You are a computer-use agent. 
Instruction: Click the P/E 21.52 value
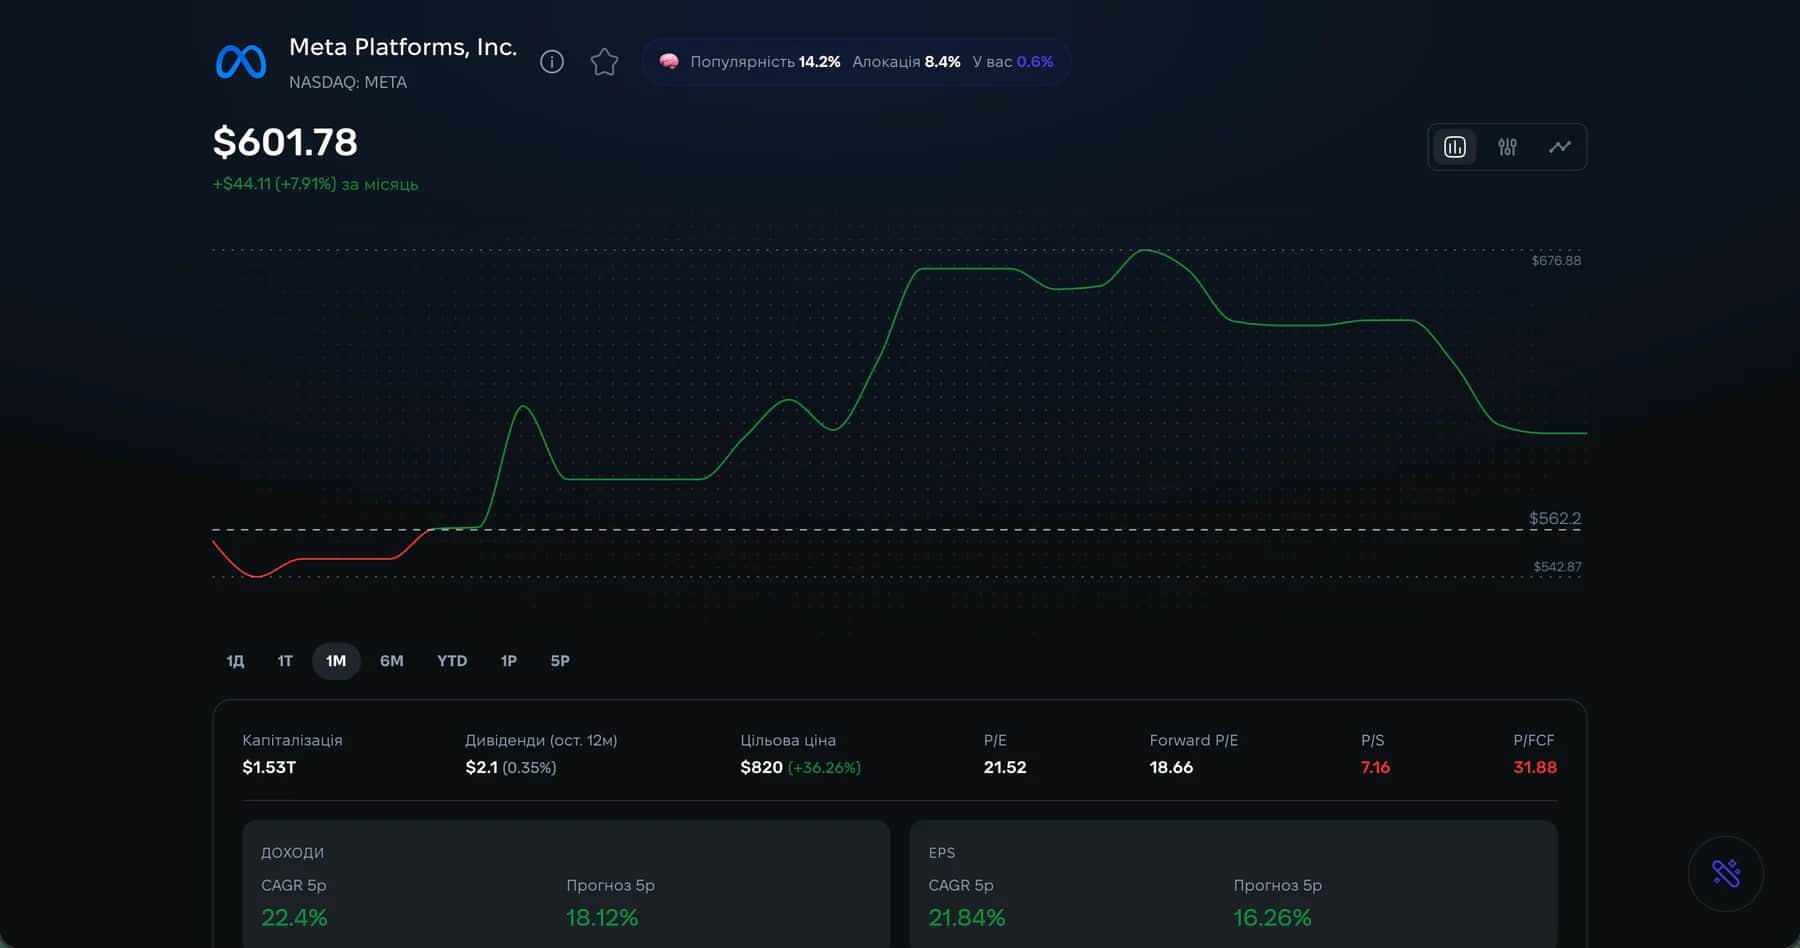coord(1005,767)
